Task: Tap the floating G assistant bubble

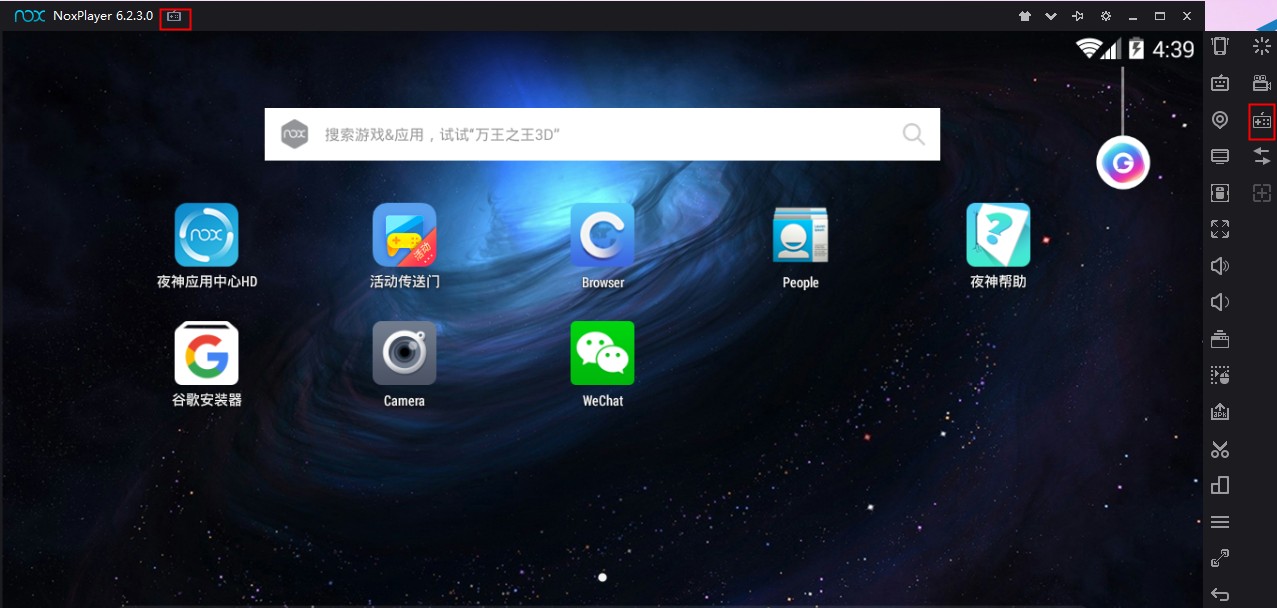Action: [1123, 162]
